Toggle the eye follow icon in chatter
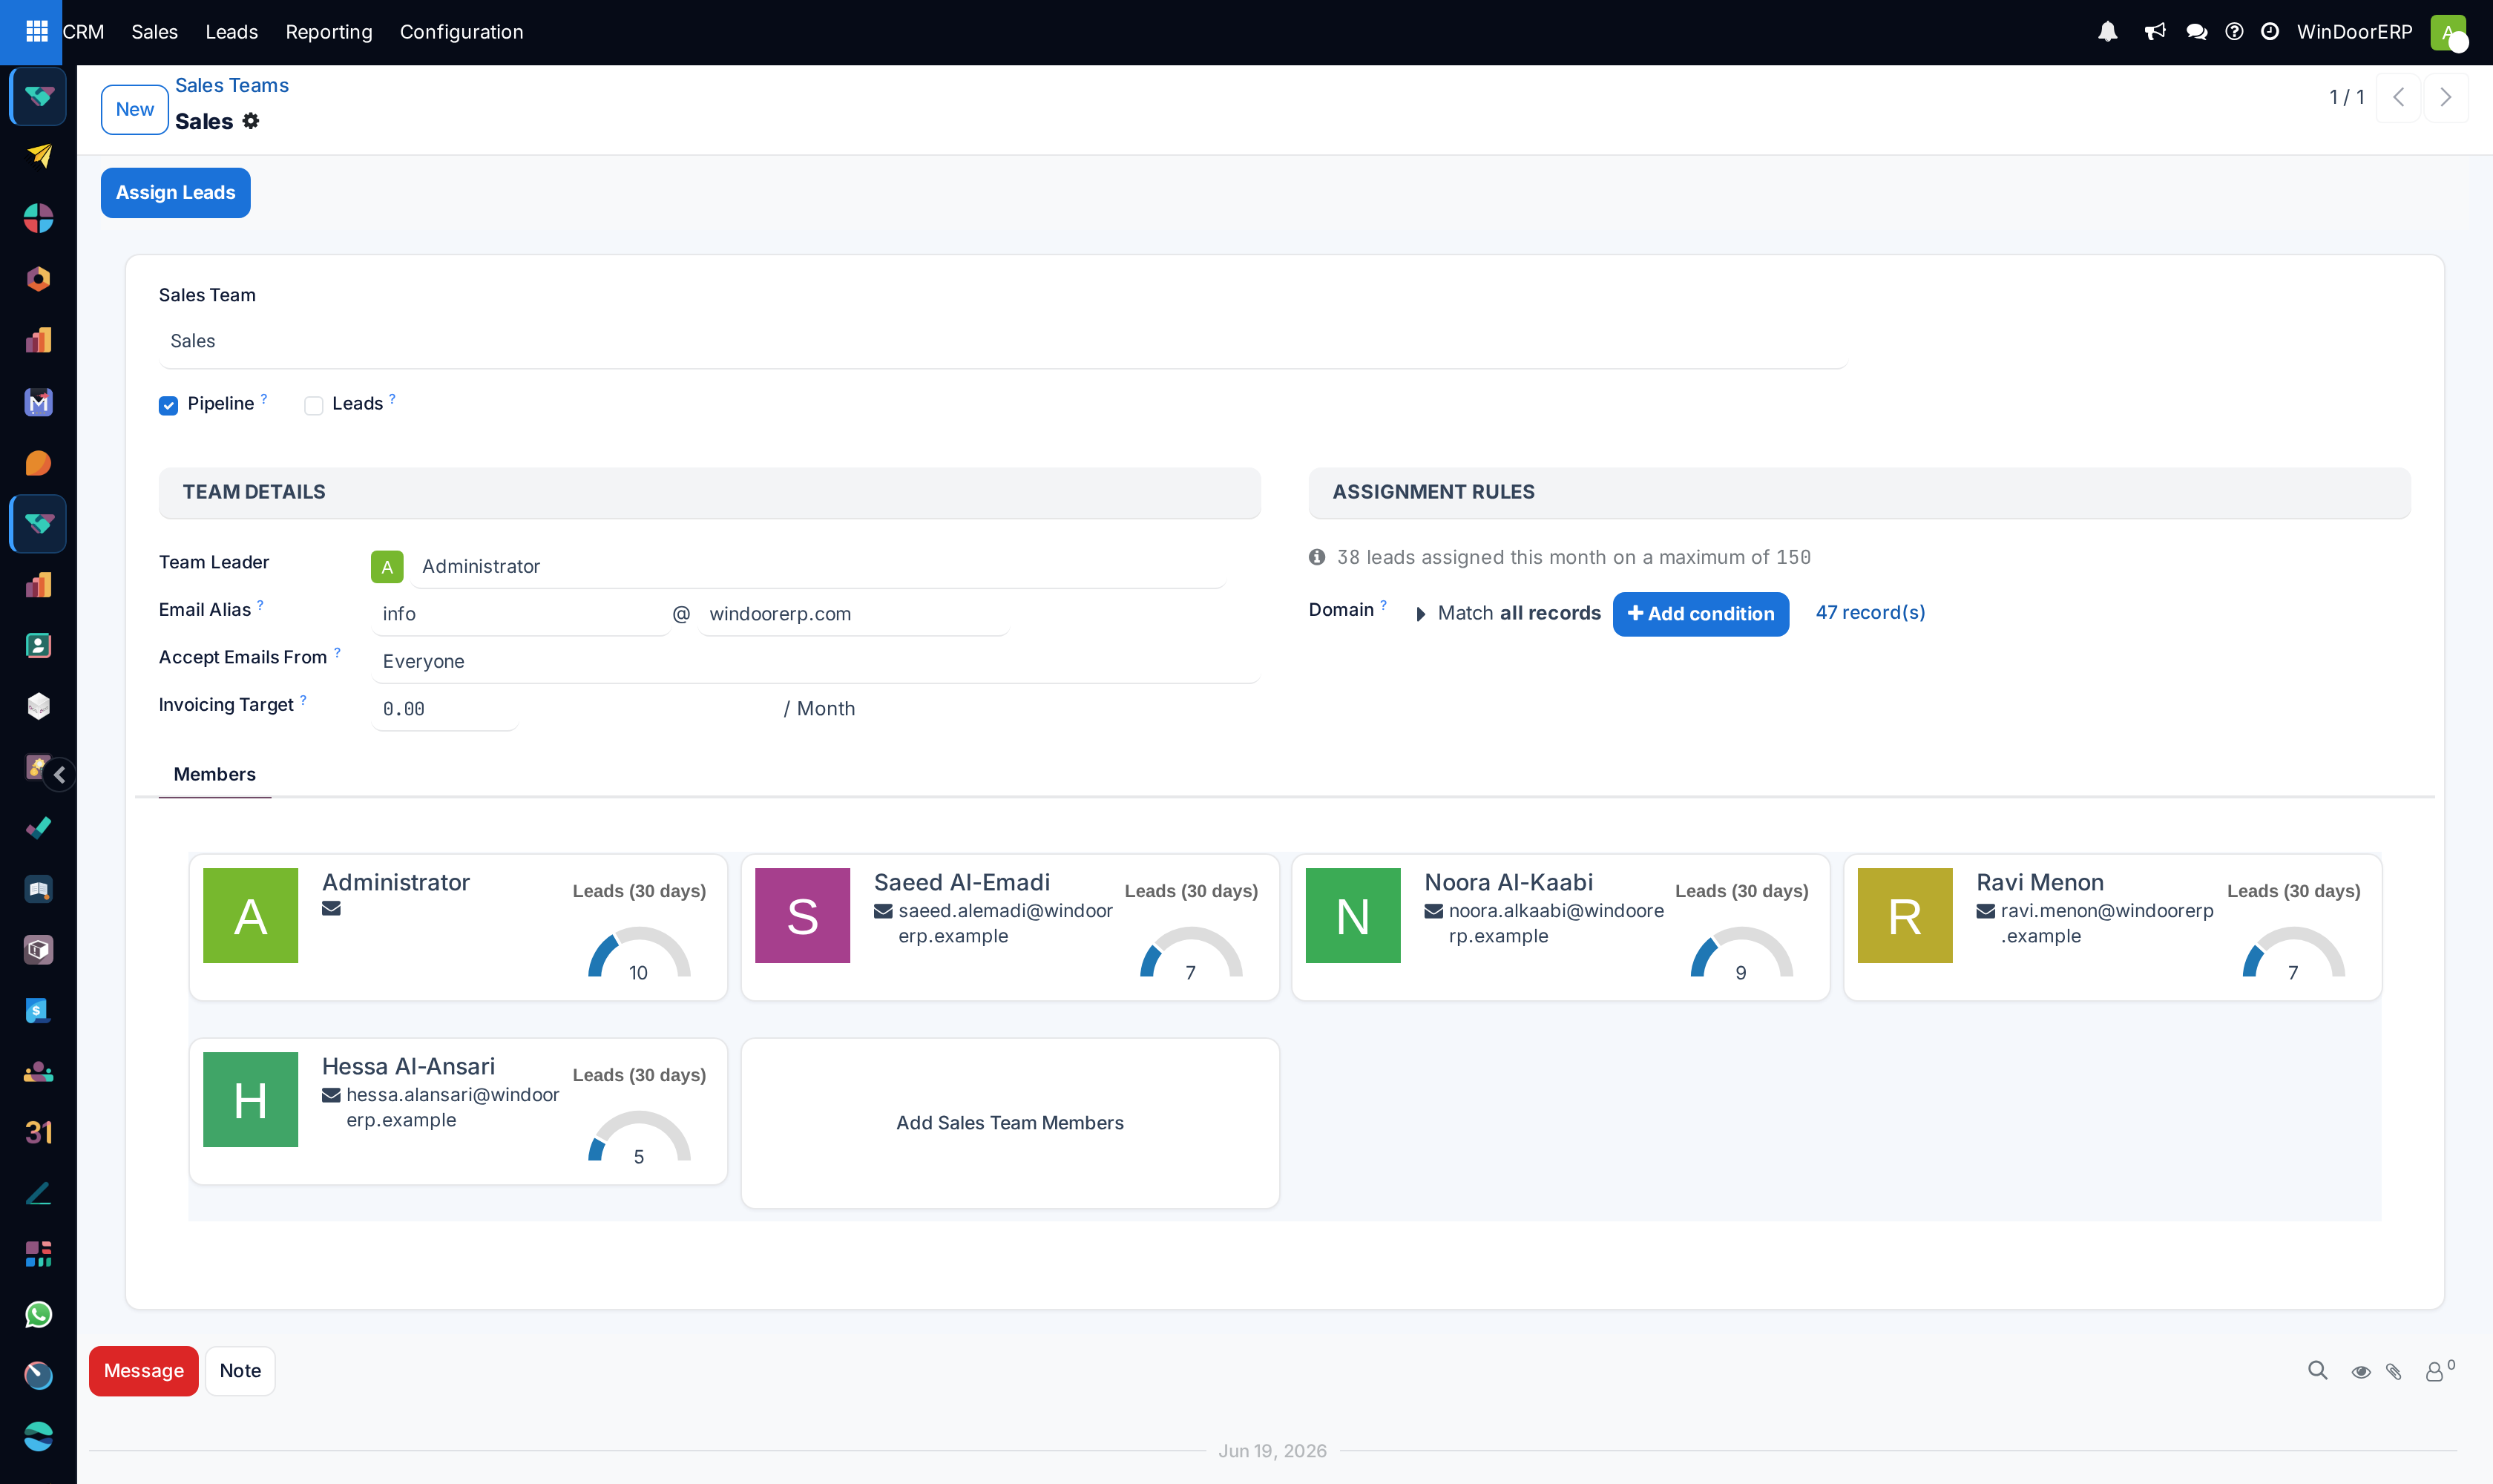The height and width of the screenshot is (1484, 2493). [x=2361, y=1372]
